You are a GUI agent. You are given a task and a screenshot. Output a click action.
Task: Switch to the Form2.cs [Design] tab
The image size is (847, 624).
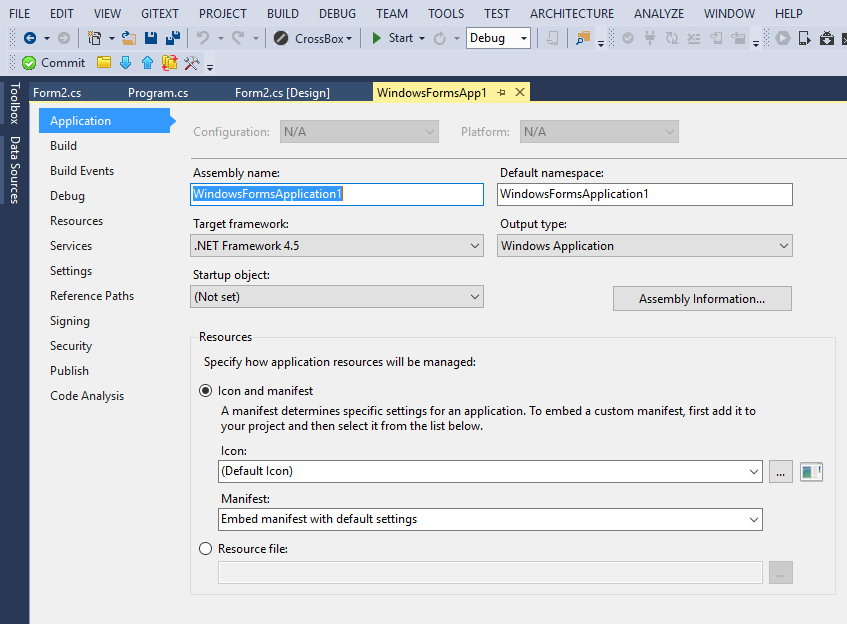(x=282, y=92)
